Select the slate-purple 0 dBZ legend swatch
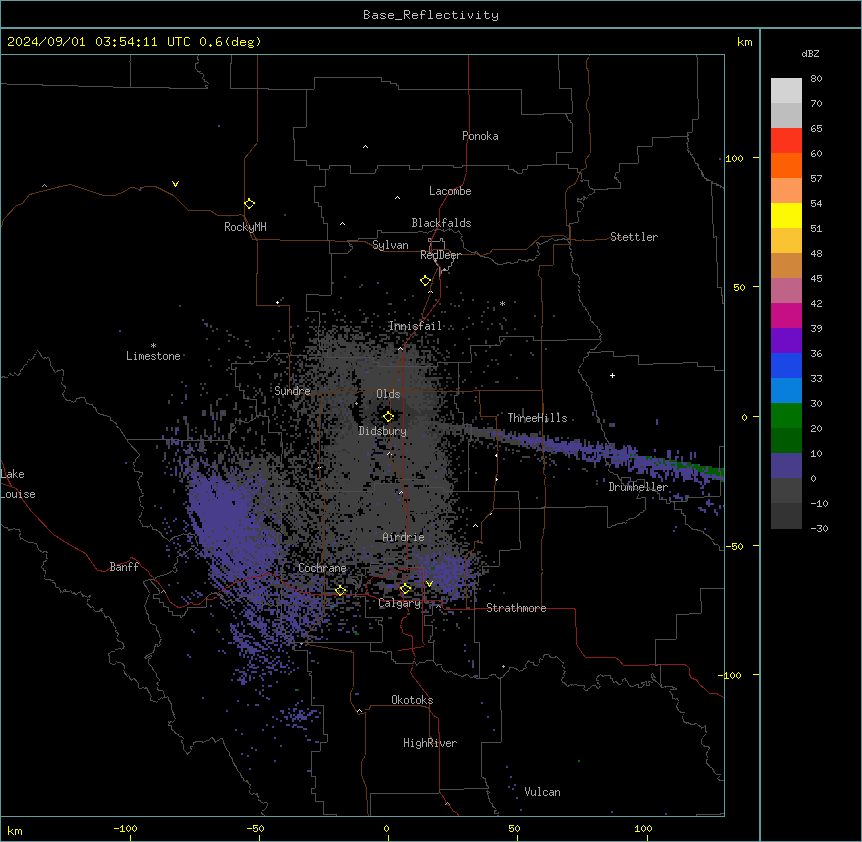The height and width of the screenshot is (842, 862). (x=786, y=466)
